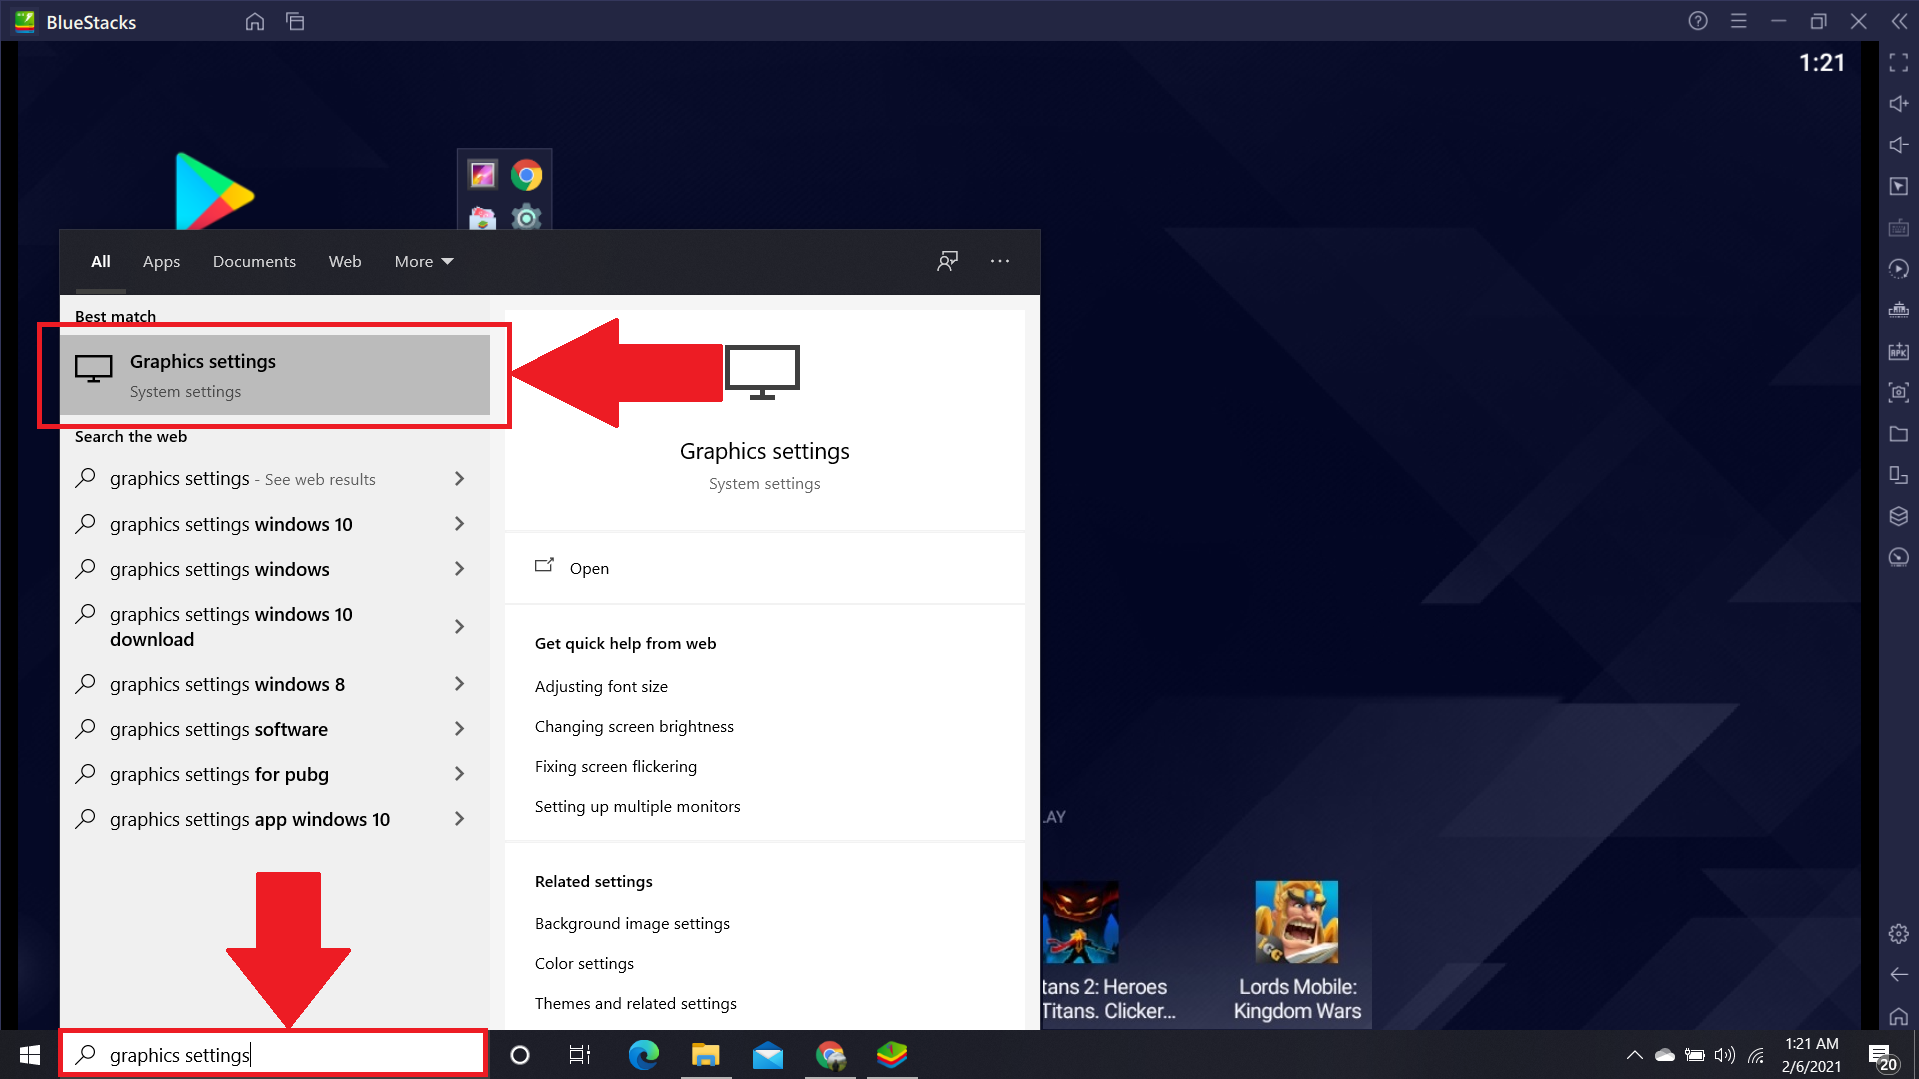Viewport: 1919px width, 1079px height.
Task: Click Open for Graphics settings
Action: (589, 568)
